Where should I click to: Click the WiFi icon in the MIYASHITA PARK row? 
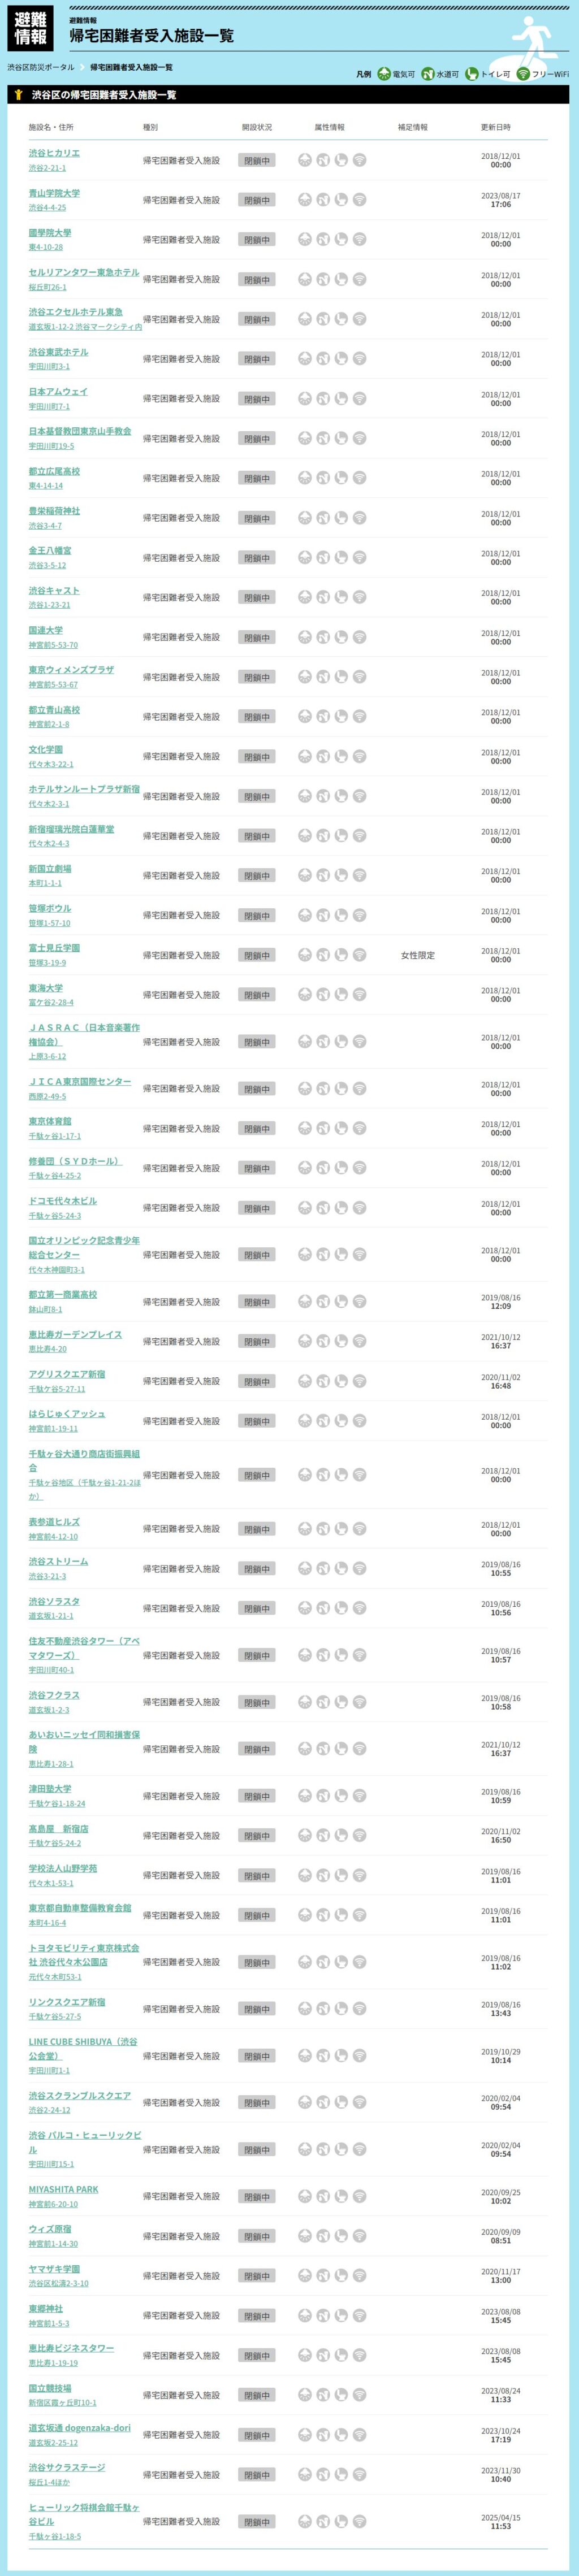point(359,2196)
